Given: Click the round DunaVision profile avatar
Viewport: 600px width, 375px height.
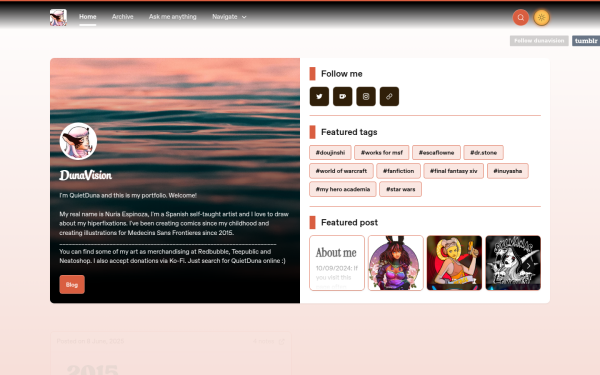Looking at the screenshot, I should 78,141.
